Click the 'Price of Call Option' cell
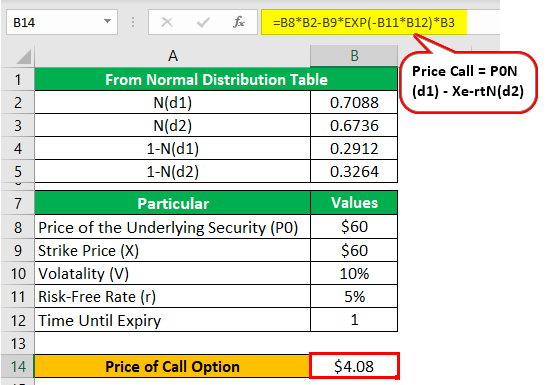Image resolution: width=549 pixels, height=385 pixels. pos(172,366)
